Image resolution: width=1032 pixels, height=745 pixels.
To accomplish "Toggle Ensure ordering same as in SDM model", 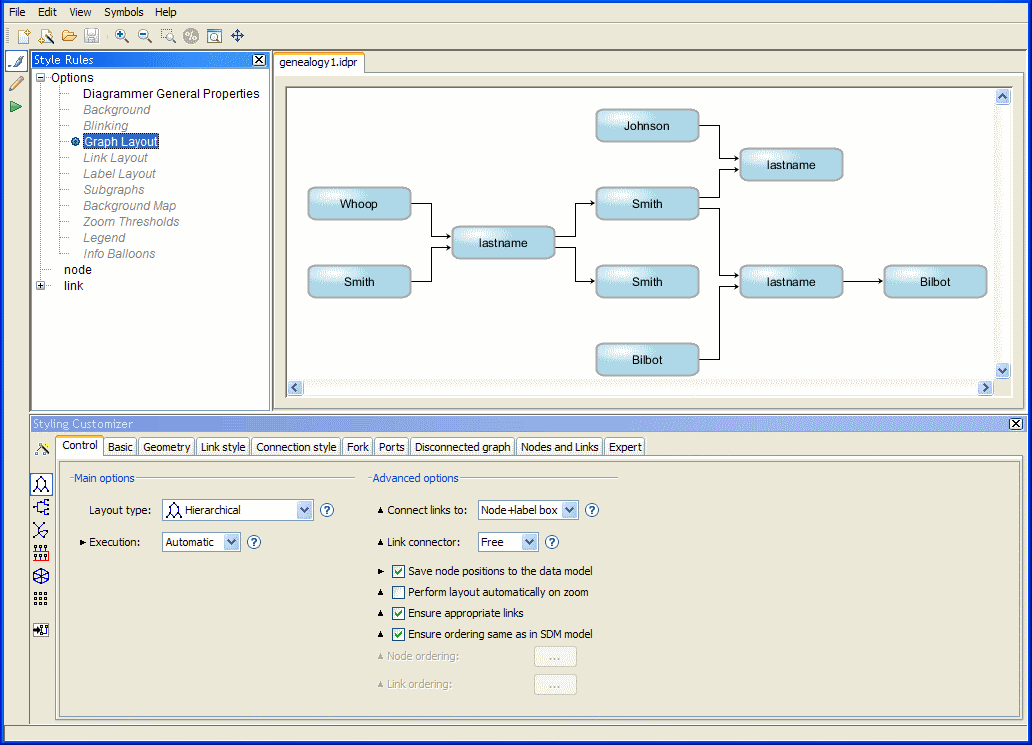I will 398,634.
